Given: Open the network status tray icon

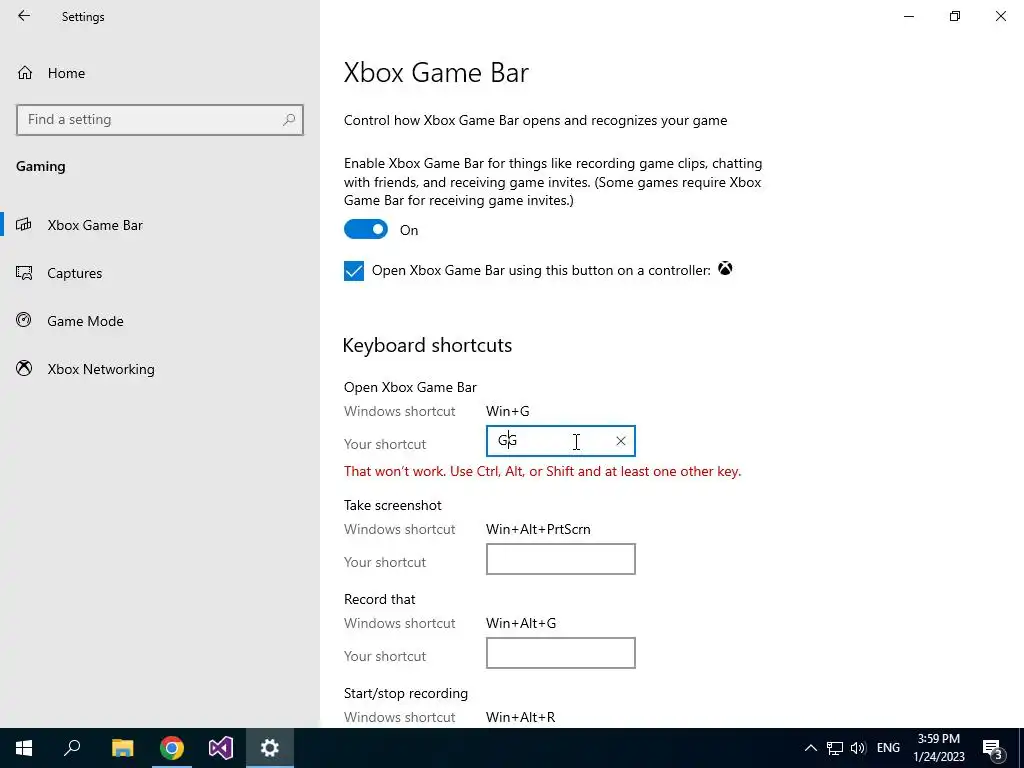Looking at the screenshot, I should [x=835, y=748].
